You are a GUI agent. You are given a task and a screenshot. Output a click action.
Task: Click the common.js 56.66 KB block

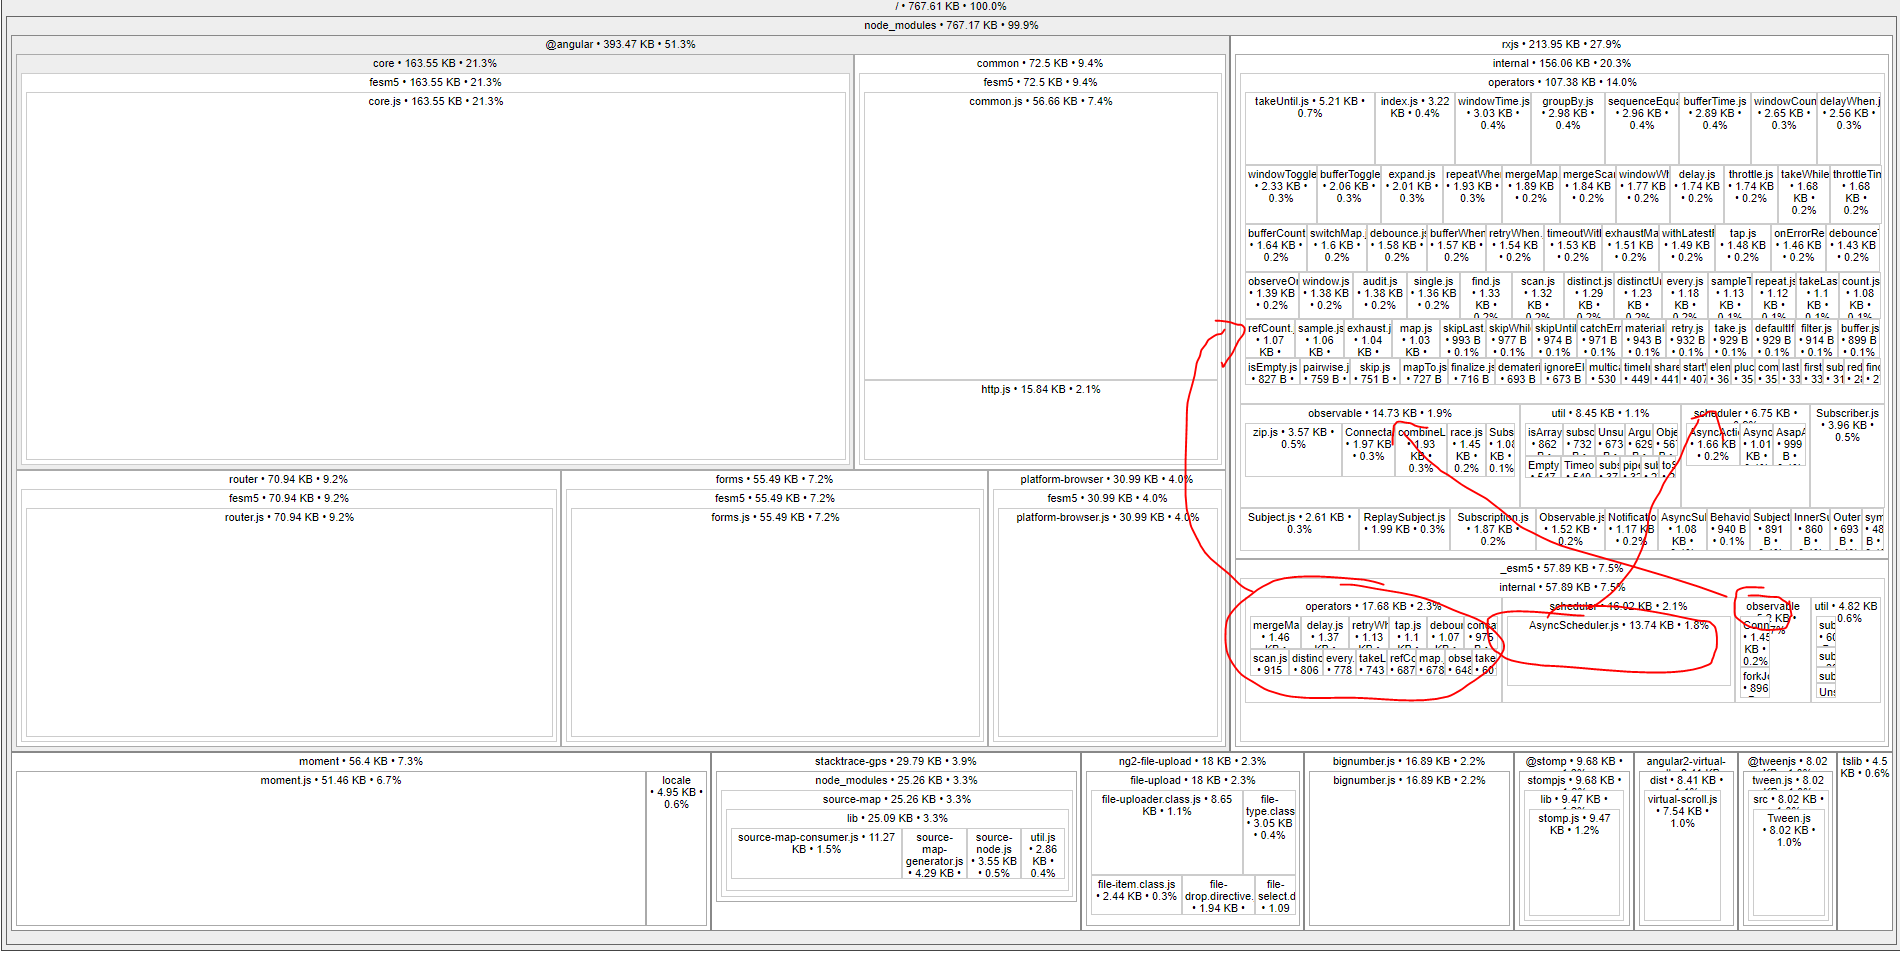tap(1041, 236)
